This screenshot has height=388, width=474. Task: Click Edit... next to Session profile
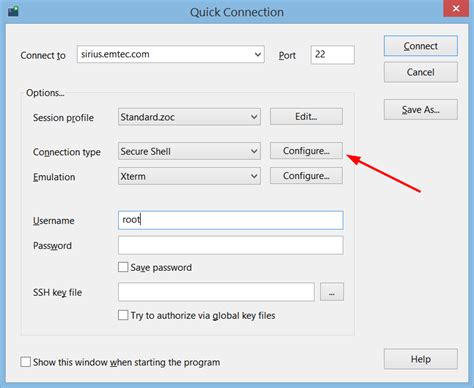coord(306,116)
